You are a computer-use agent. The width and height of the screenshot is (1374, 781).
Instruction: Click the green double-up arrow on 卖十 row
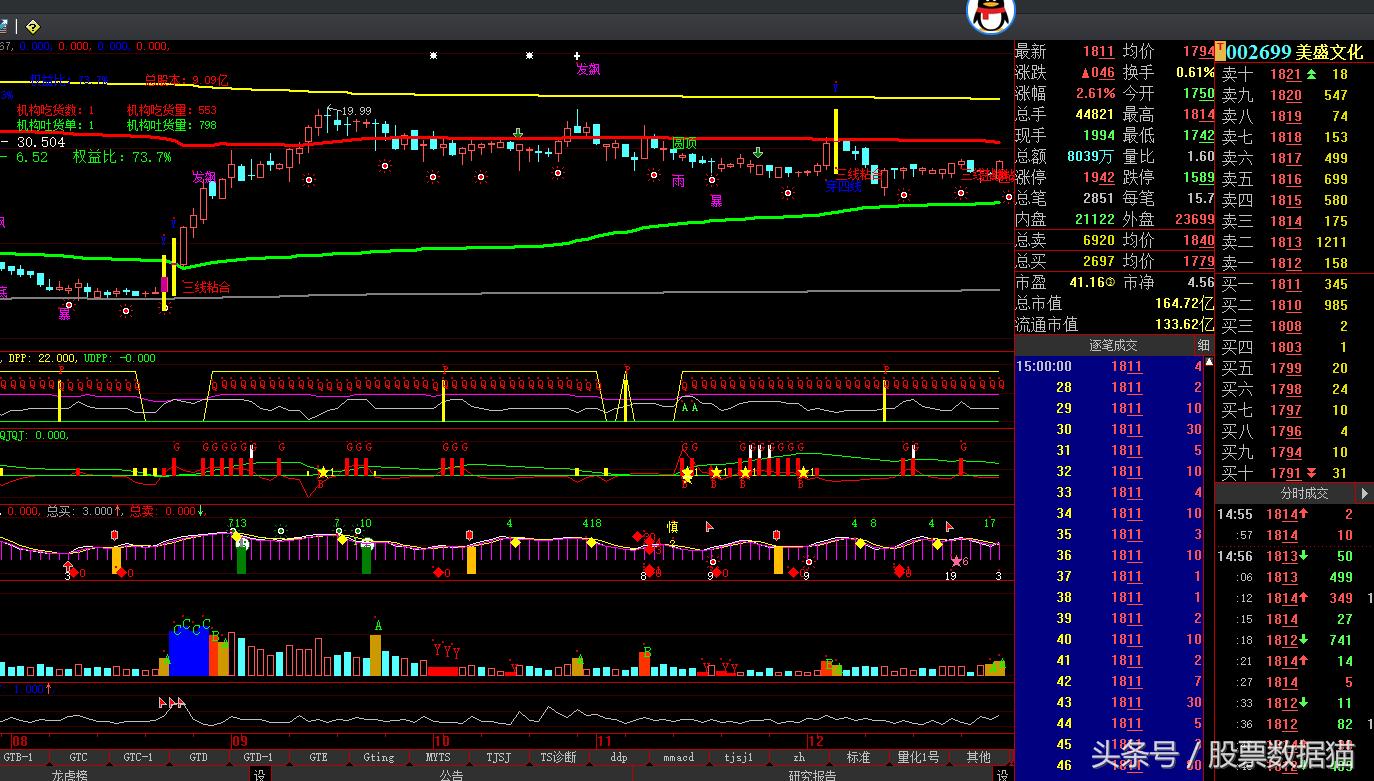tap(1311, 74)
